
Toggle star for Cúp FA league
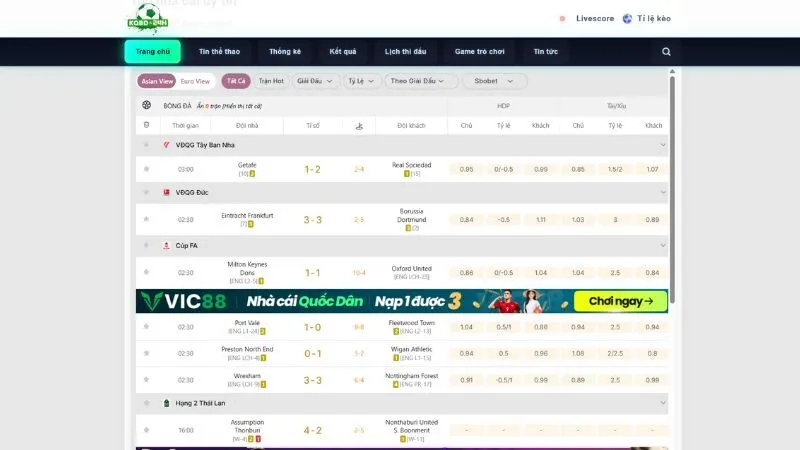point(146,245)
